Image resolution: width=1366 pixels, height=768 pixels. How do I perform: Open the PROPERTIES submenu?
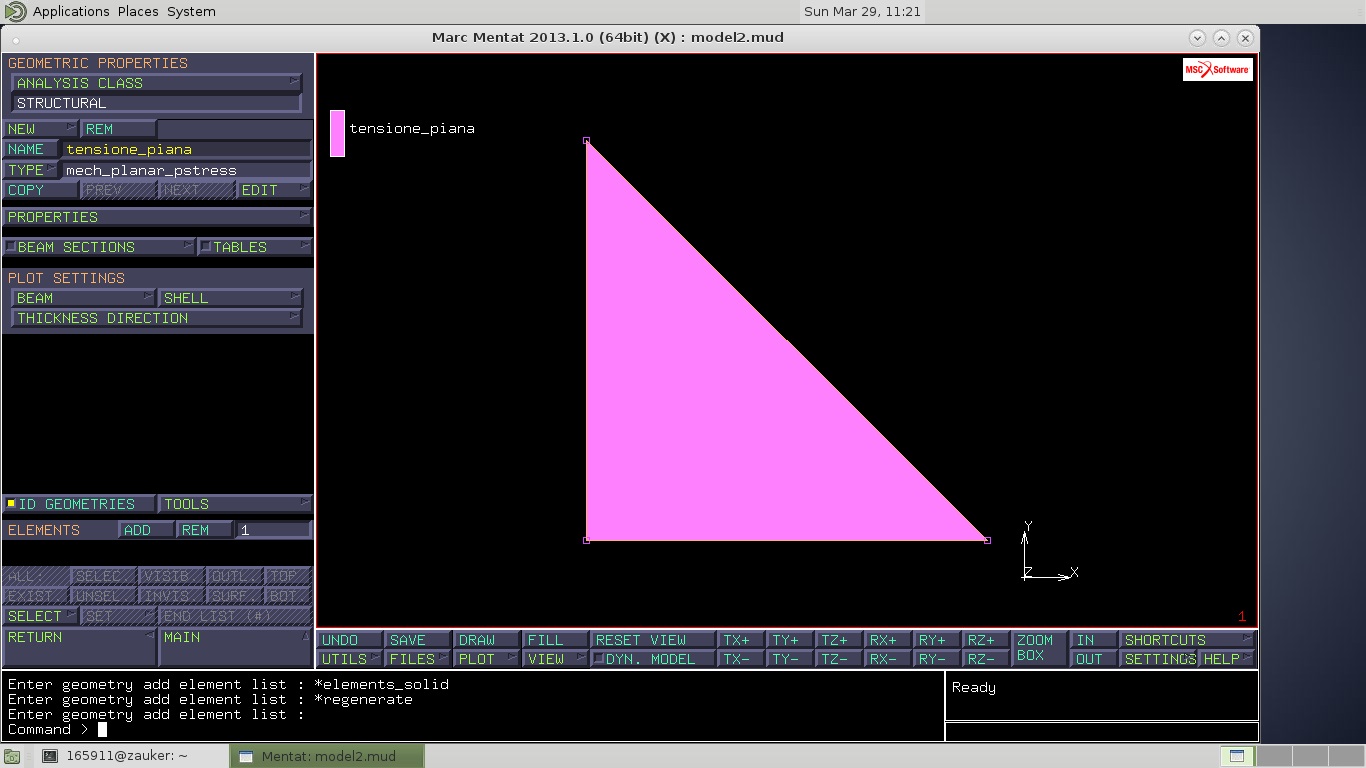pyautogui.click(x=157, y=217)
